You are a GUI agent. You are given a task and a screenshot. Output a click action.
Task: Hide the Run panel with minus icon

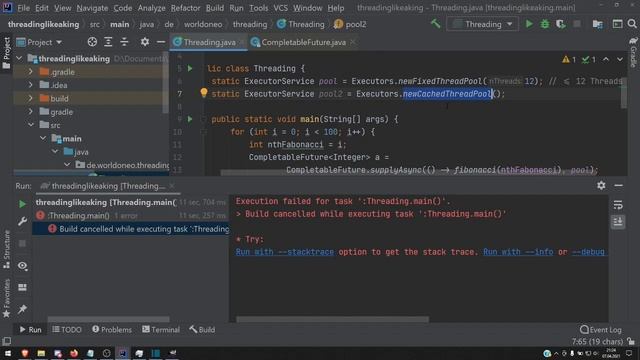619,186
